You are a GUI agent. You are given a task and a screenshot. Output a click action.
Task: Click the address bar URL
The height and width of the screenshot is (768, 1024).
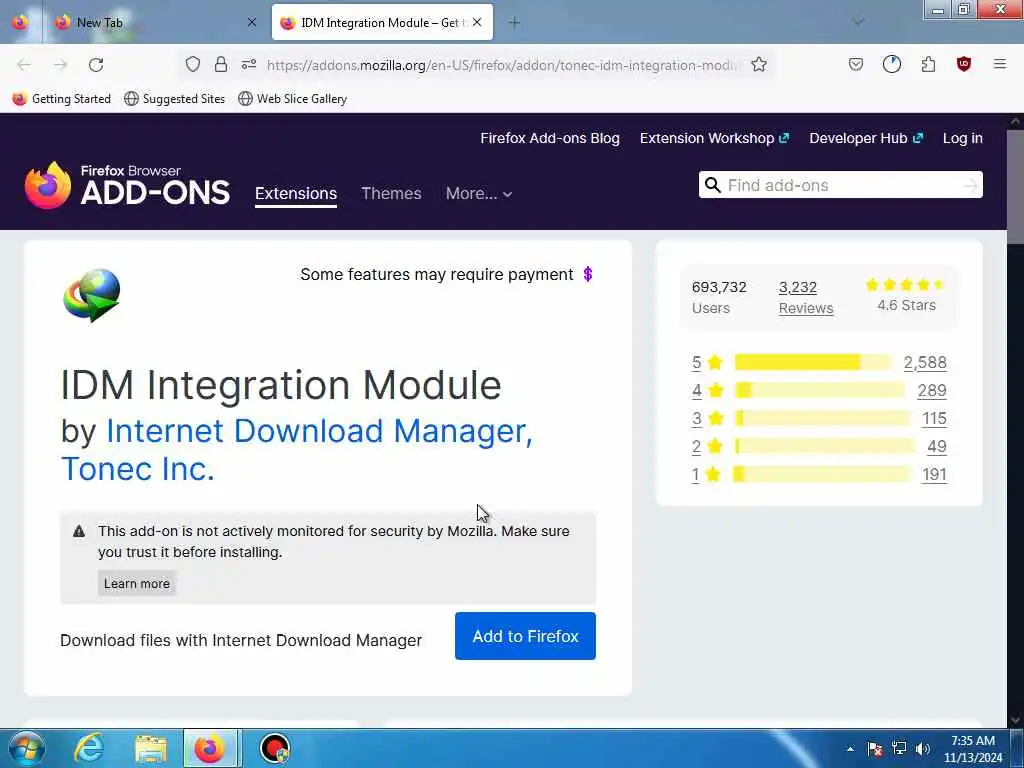click(501, 65)
